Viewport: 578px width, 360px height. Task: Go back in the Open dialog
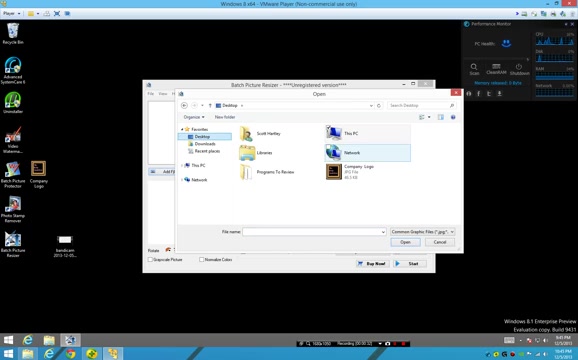pos(184,105)
